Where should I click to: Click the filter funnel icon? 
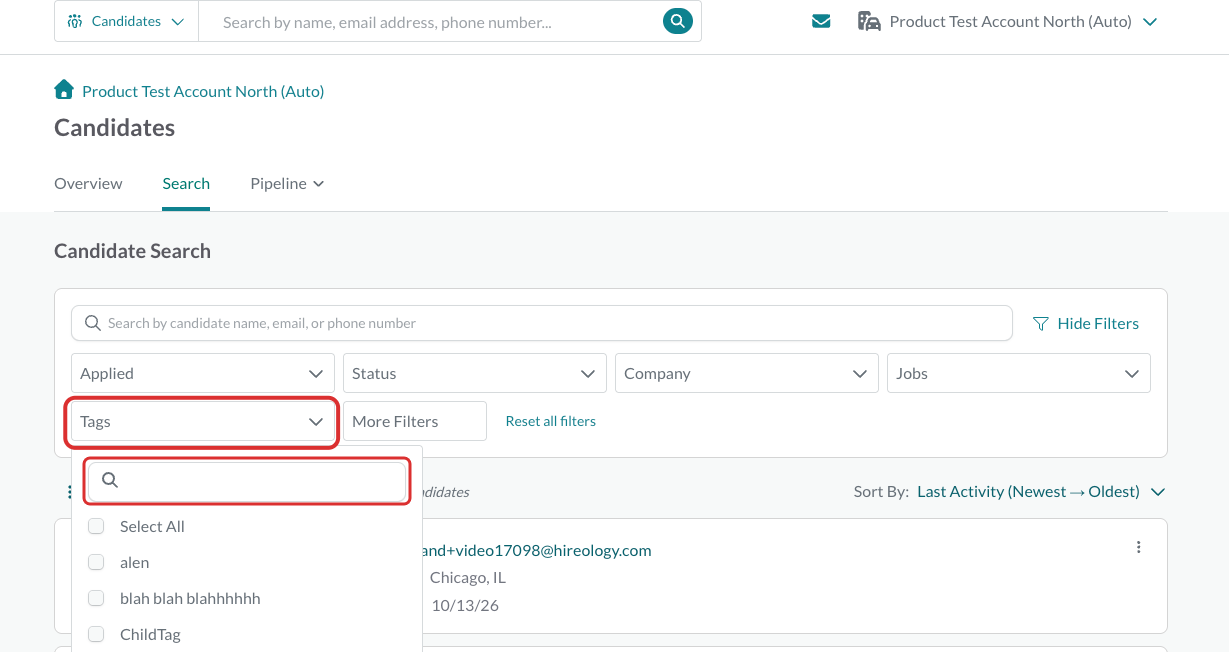(1041, 324)
